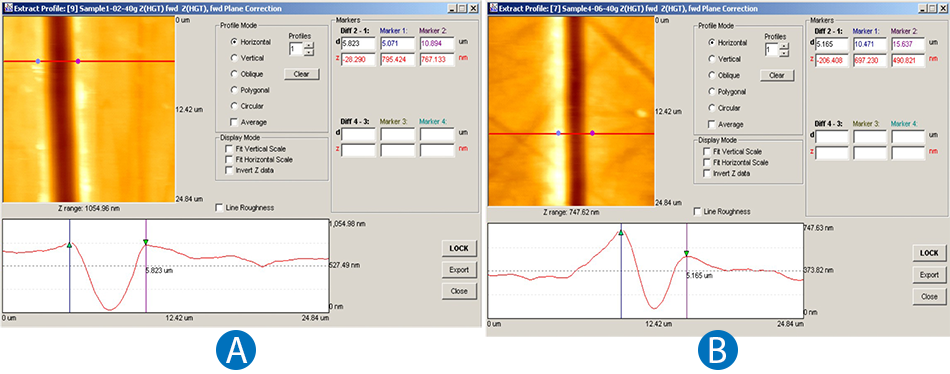Click the magenta marker dot on right AFM image
950x374 pixels.
(x=593, y=133)
